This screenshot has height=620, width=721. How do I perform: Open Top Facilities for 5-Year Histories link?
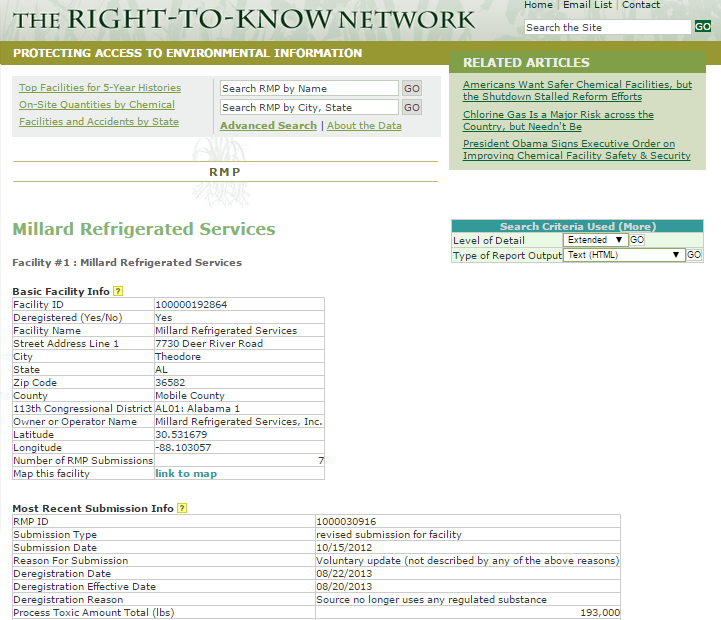coord(100,88)
